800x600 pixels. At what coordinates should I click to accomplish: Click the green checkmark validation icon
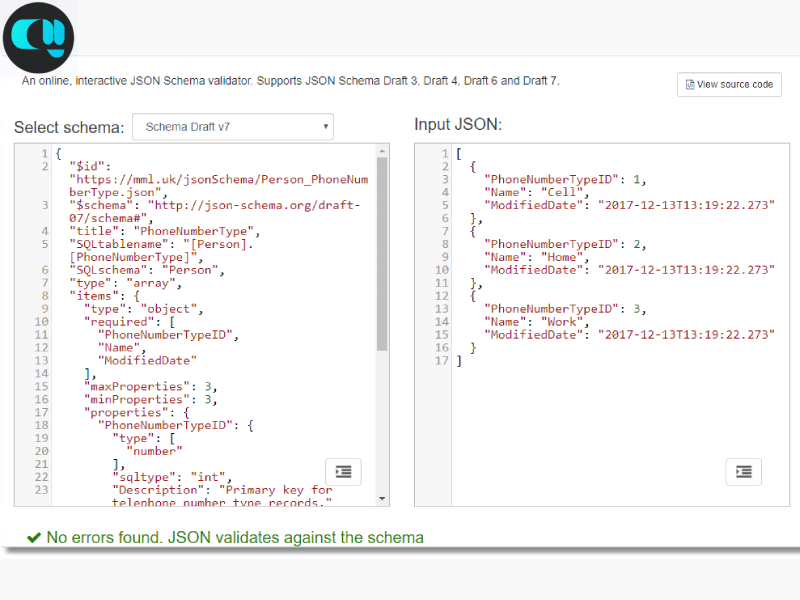click(34, 538)
